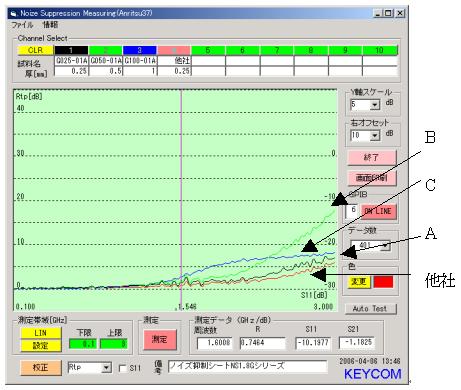Screen dimensions: 461x390
Task: Toggle the S11 checkbox
Action: tap(123, 368)
